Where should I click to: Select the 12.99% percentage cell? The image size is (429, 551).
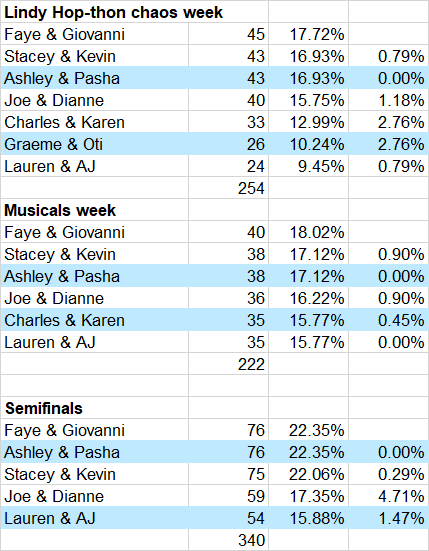click(x=308, y=122)
